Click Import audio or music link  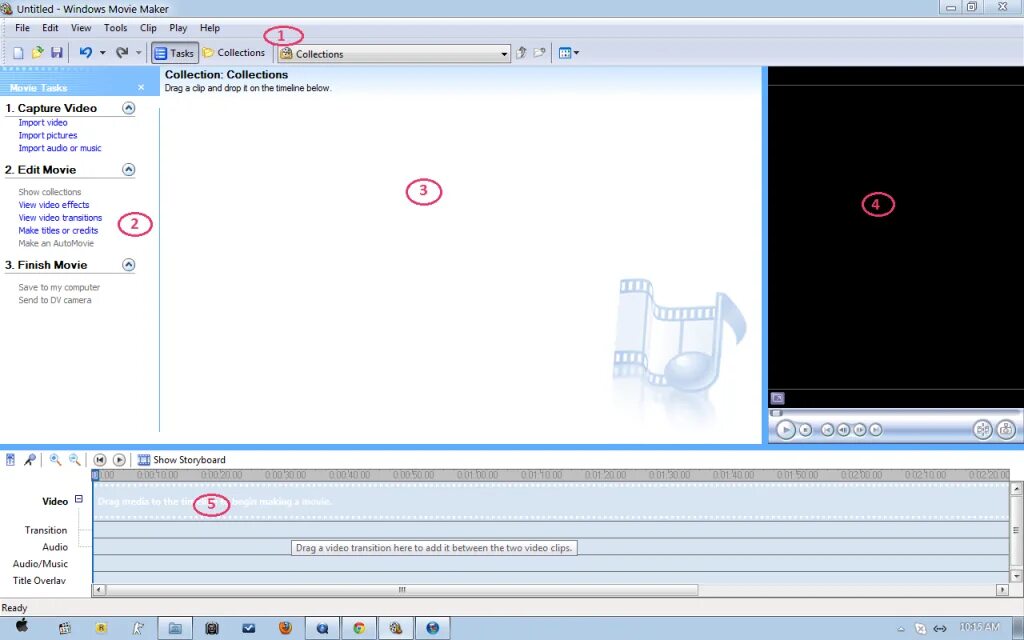(x=60, y=148)
